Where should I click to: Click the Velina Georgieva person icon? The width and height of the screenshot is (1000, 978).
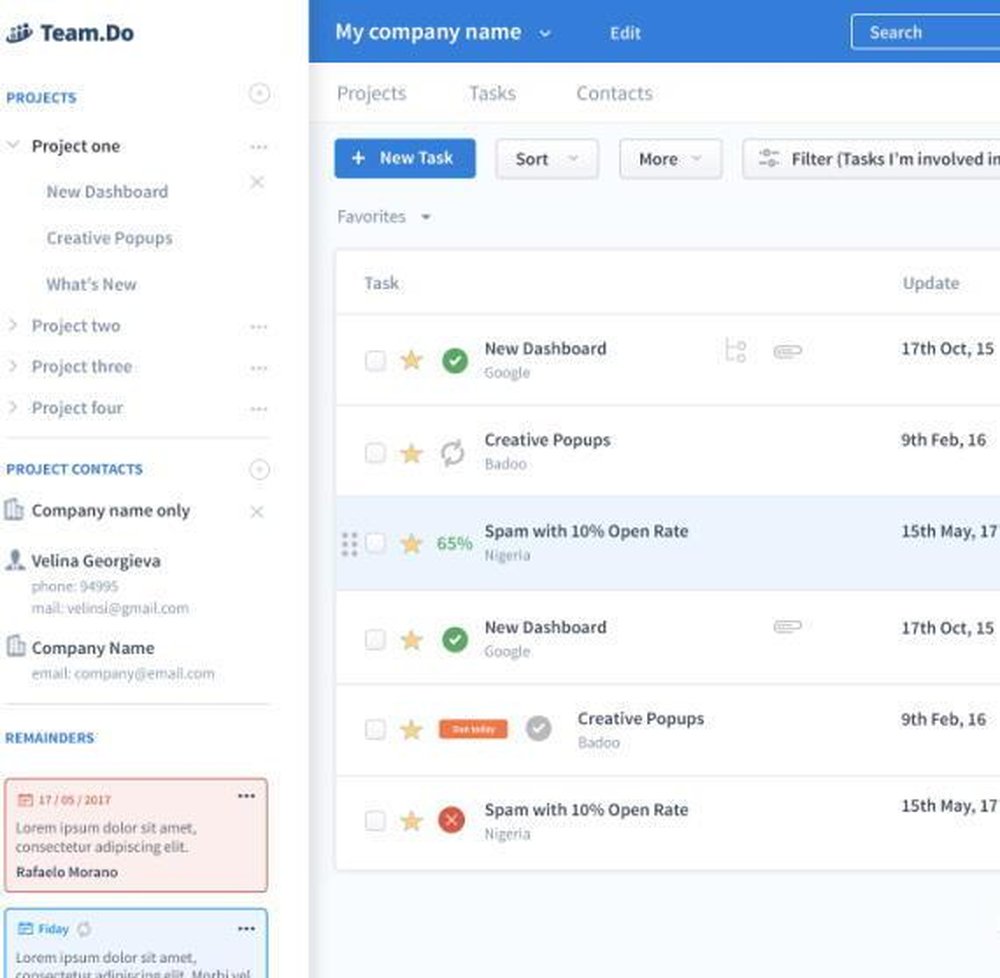(15, 560)
